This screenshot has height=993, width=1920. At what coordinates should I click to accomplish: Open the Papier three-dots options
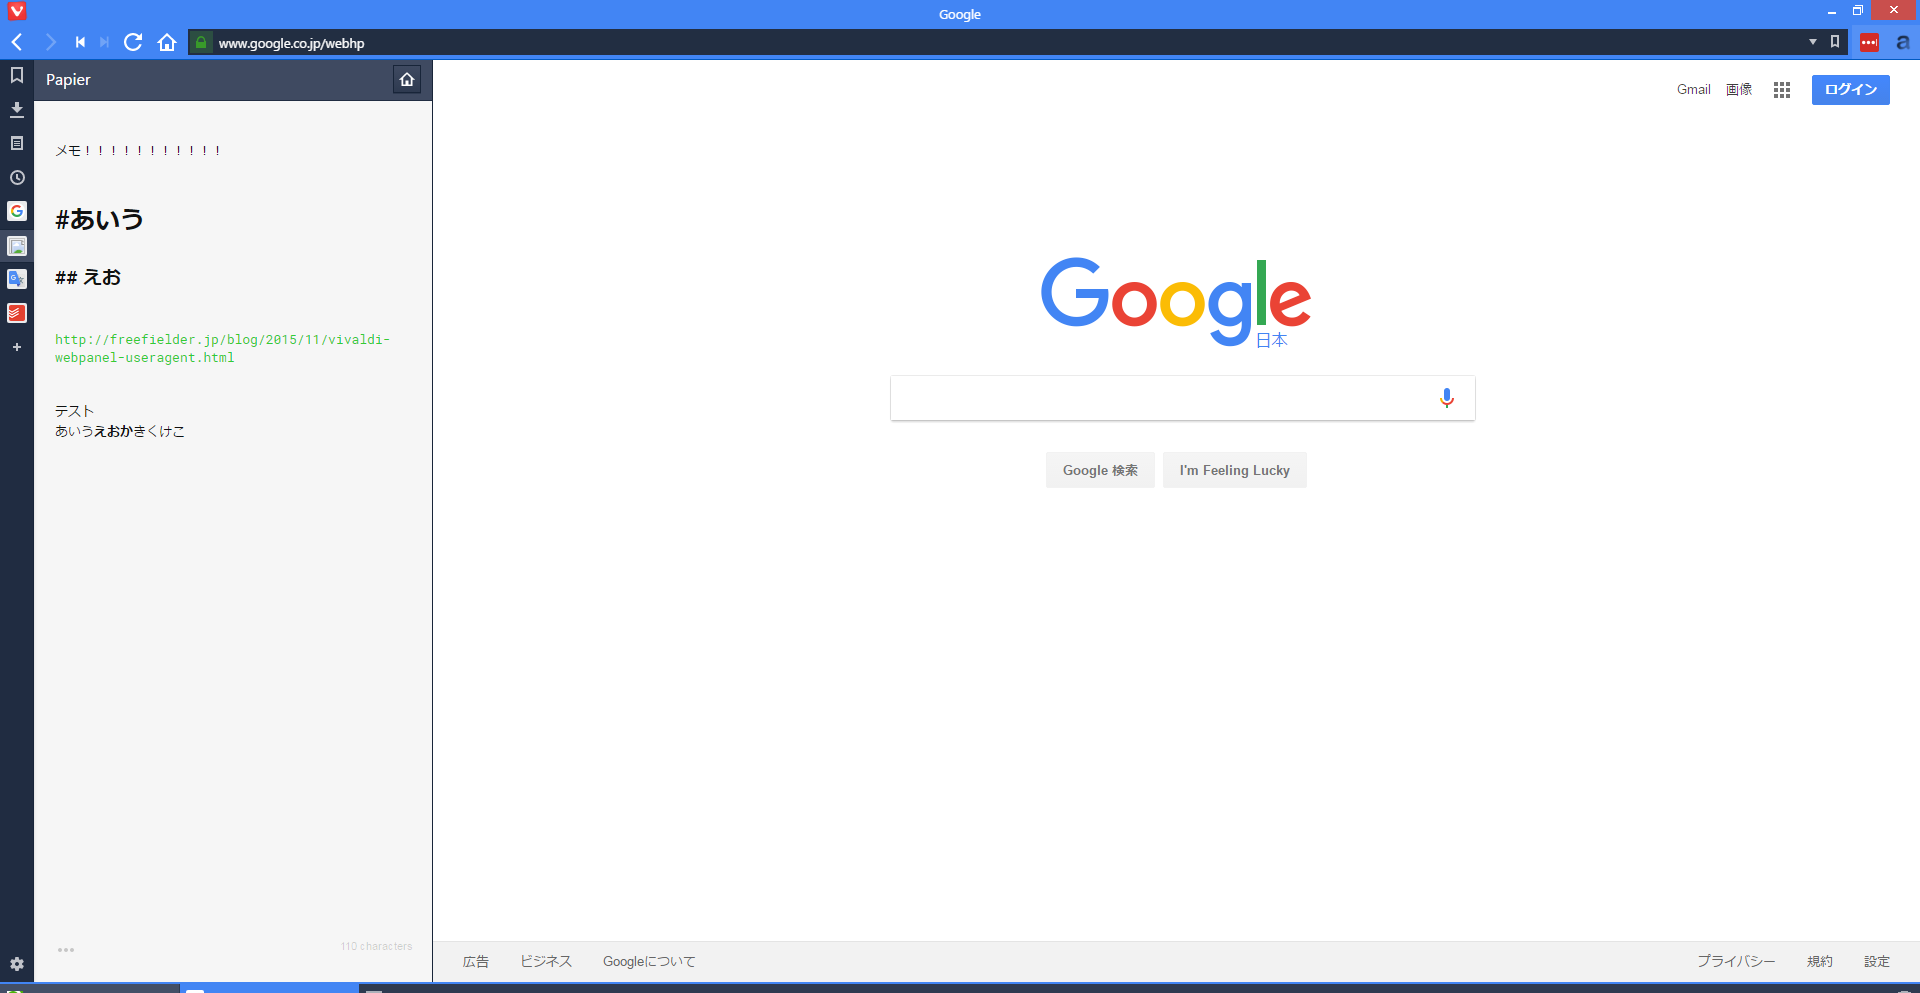click(66, 950)
